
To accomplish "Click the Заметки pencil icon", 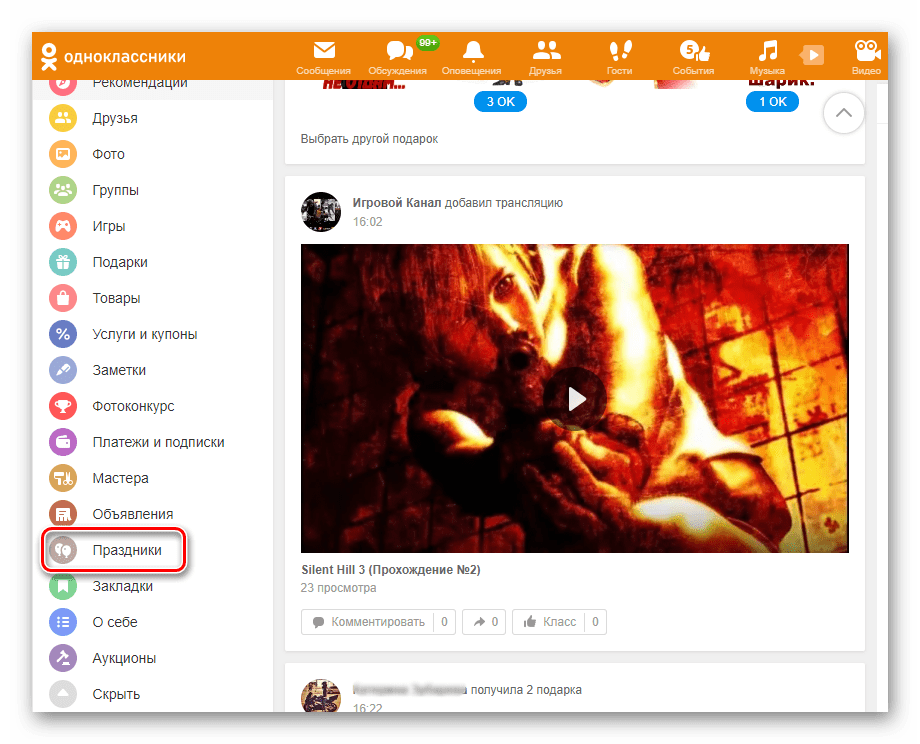I will [x=63, y=370].
